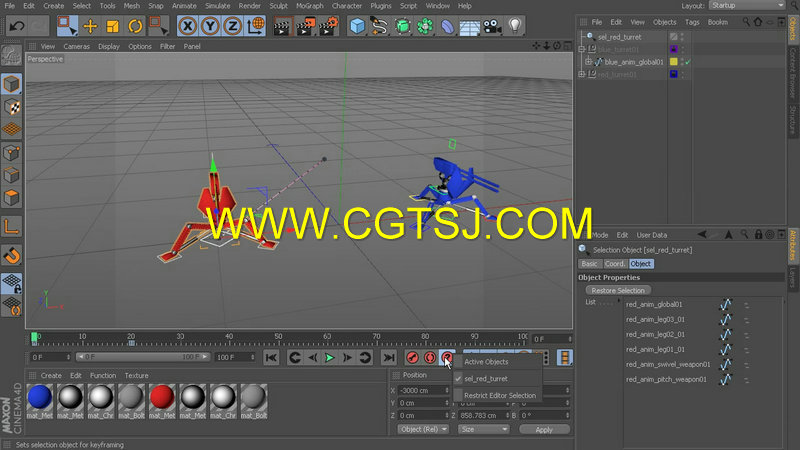Open the Layout Startup dropdown
Viewport: 800px width, 450px height.
pyautogui.click(x=747, y=5)
